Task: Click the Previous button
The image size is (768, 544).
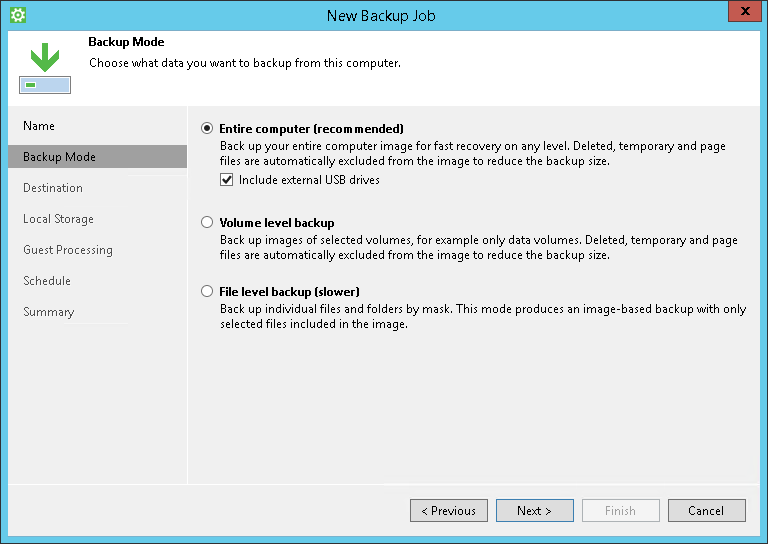Action: coord(448,511)
